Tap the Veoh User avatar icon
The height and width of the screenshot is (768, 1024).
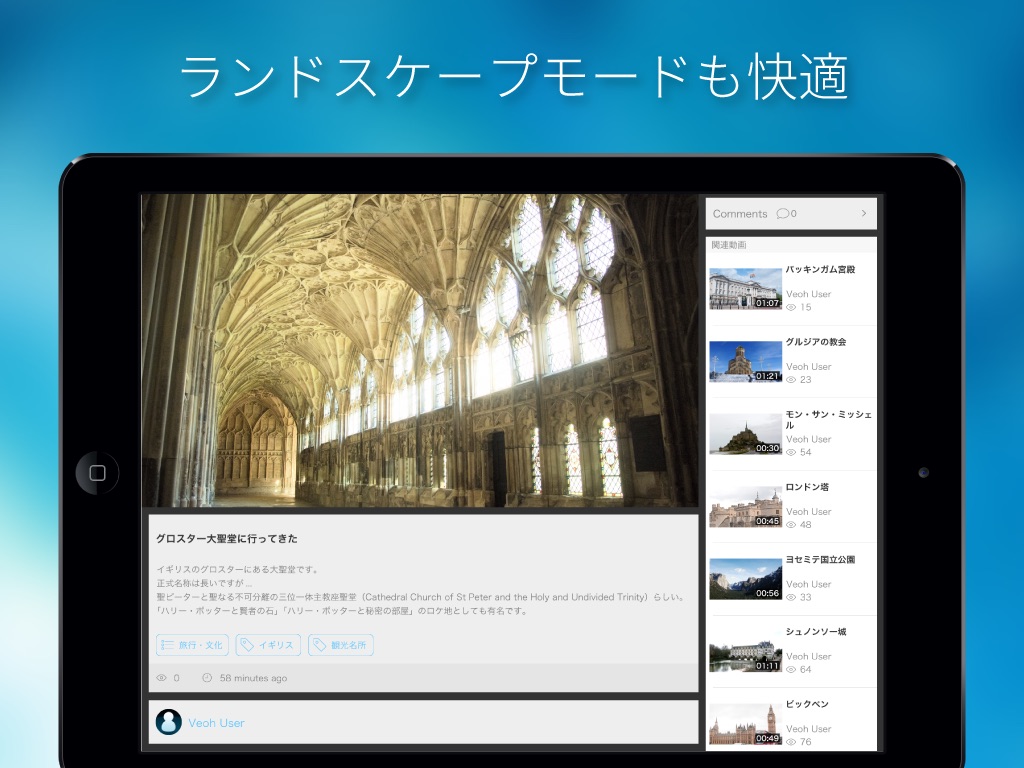(x=169, y=722)
